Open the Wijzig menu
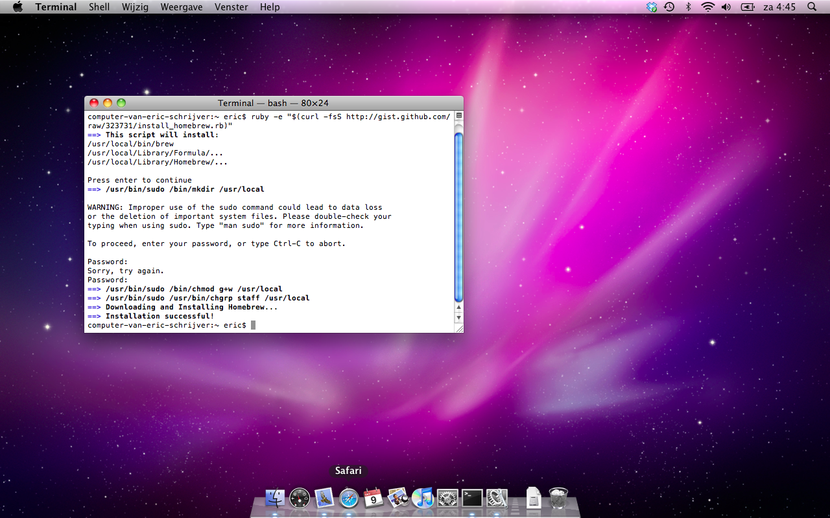The height and width of the screenshot is (518, 830). tap(135, 7)
